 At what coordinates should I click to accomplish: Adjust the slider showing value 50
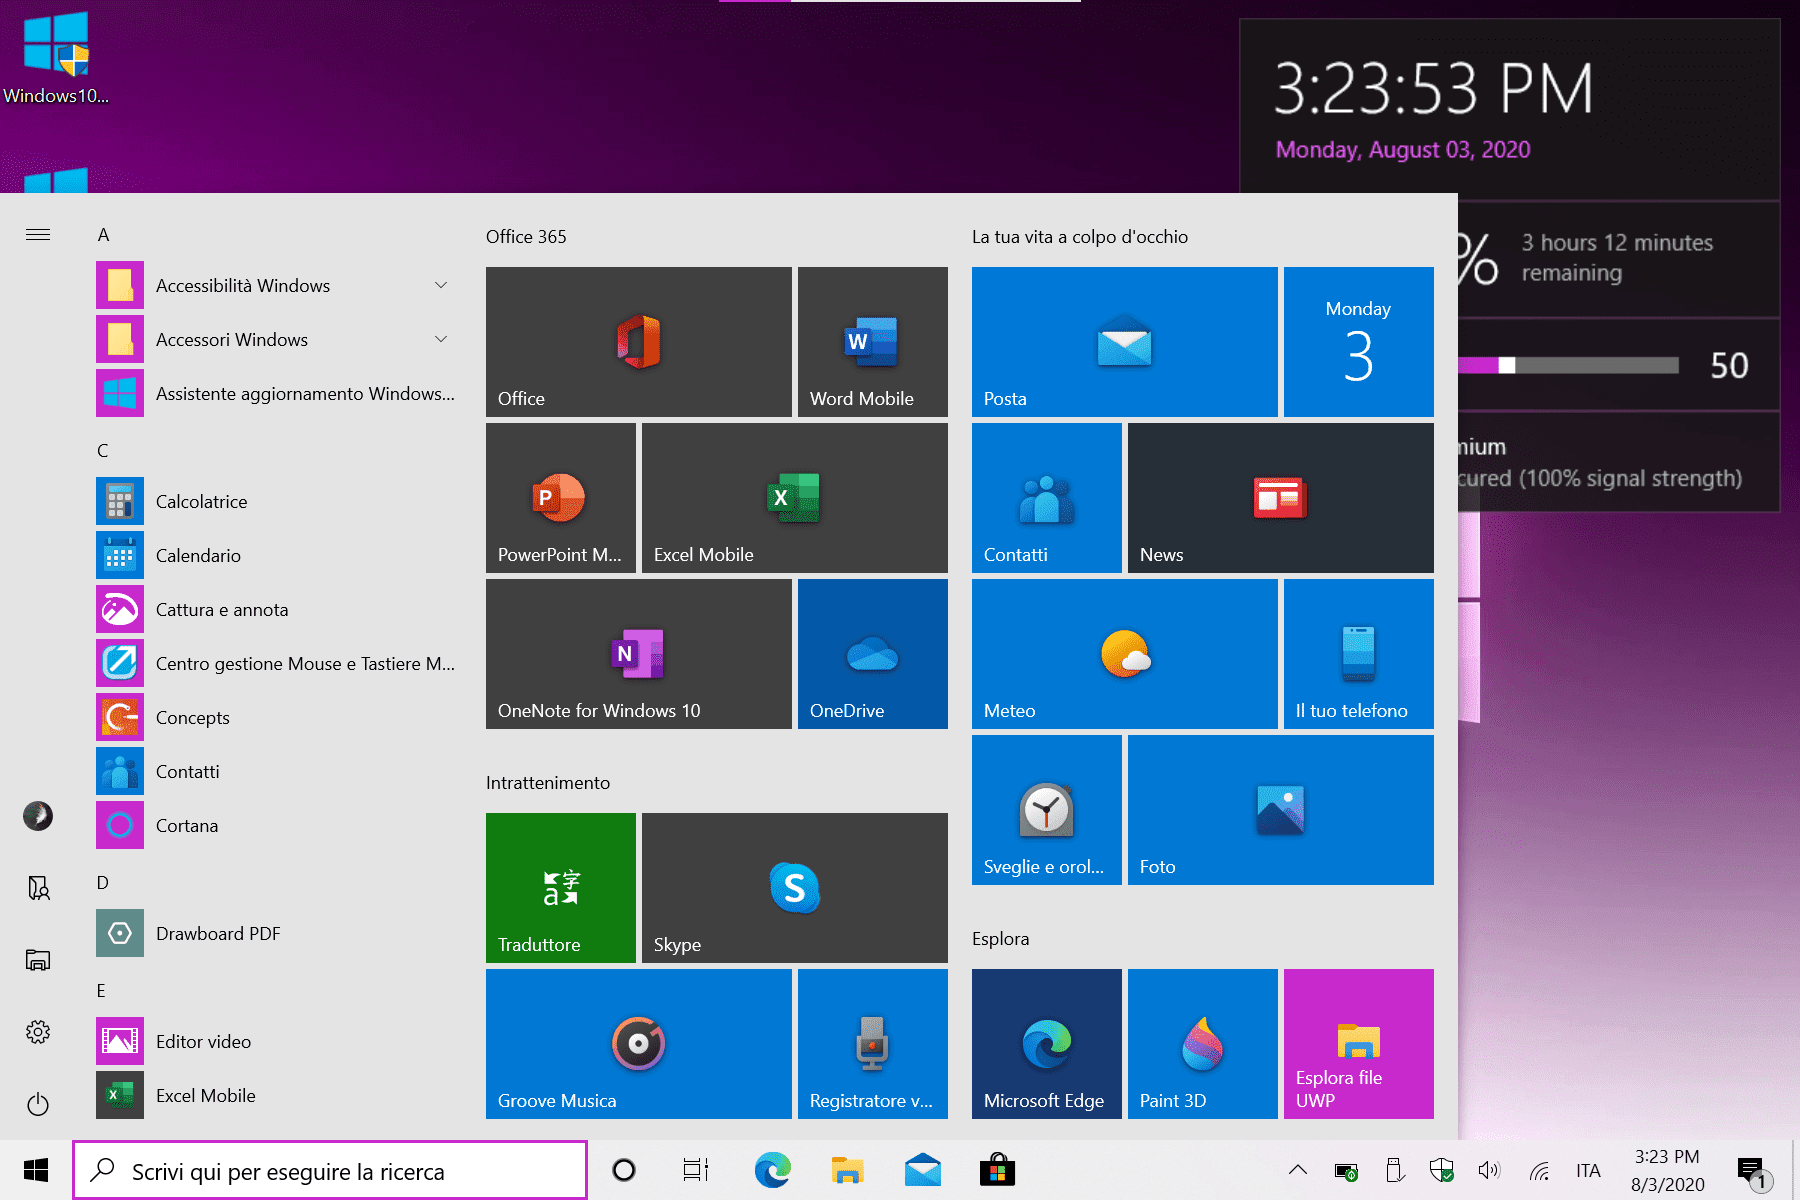click(1507, 365)
